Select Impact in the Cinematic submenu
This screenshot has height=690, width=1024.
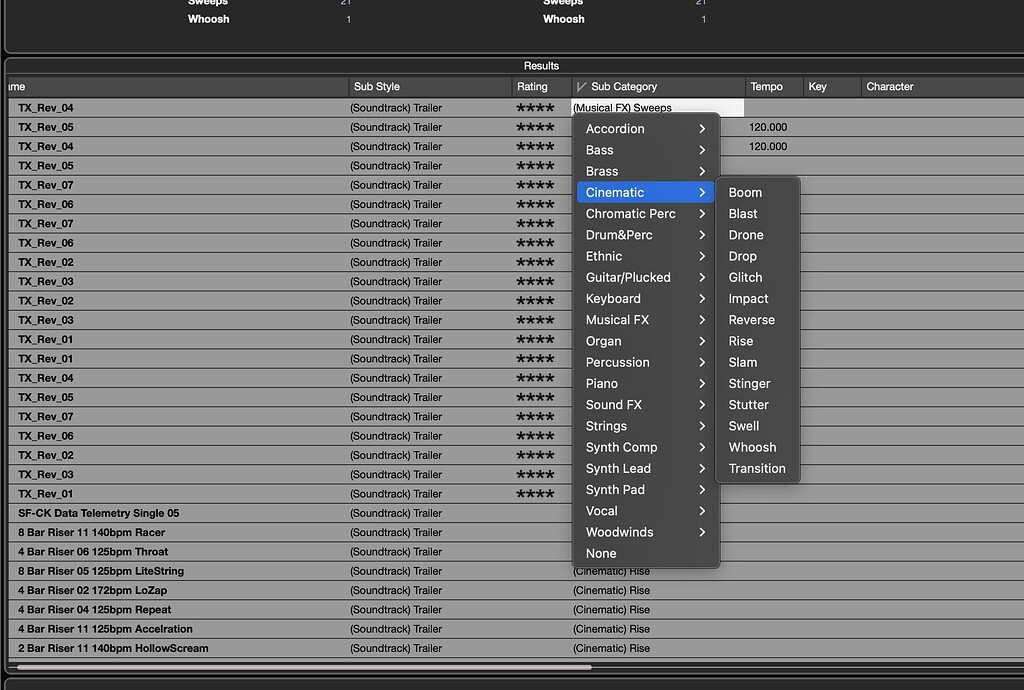(x=749, y=298)
